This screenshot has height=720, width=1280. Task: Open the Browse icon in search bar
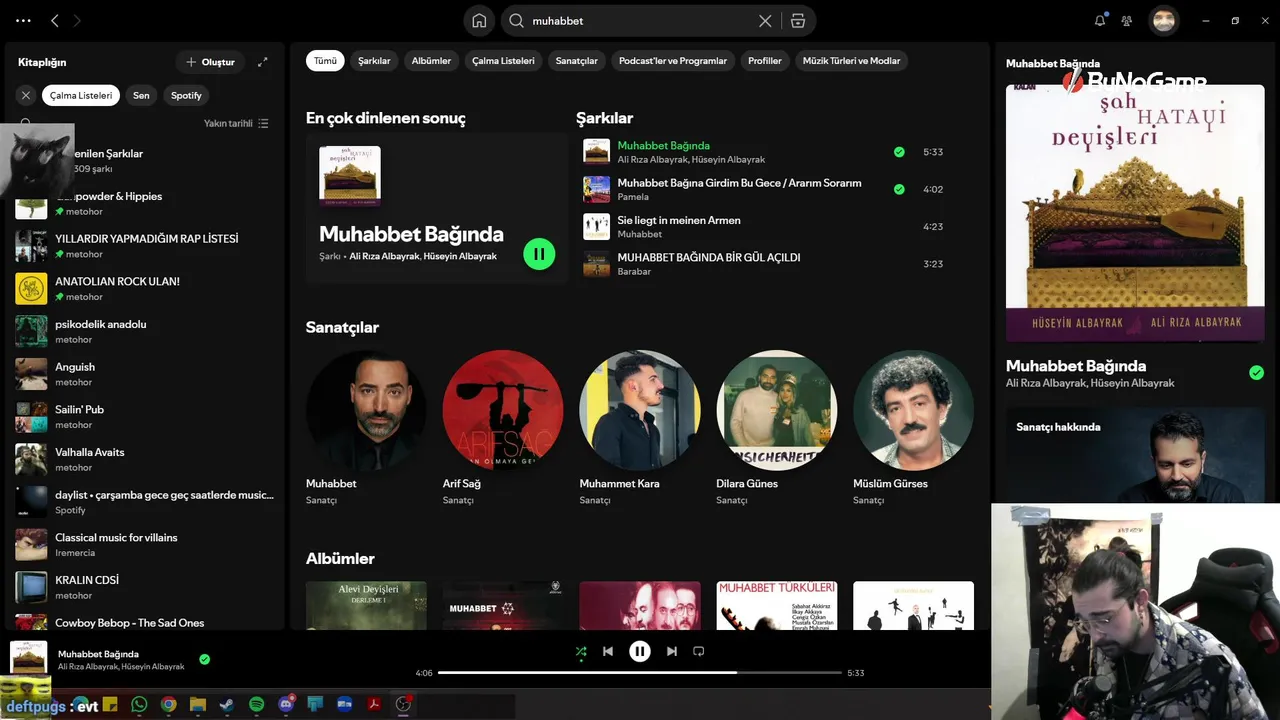(x=798, y=21)
